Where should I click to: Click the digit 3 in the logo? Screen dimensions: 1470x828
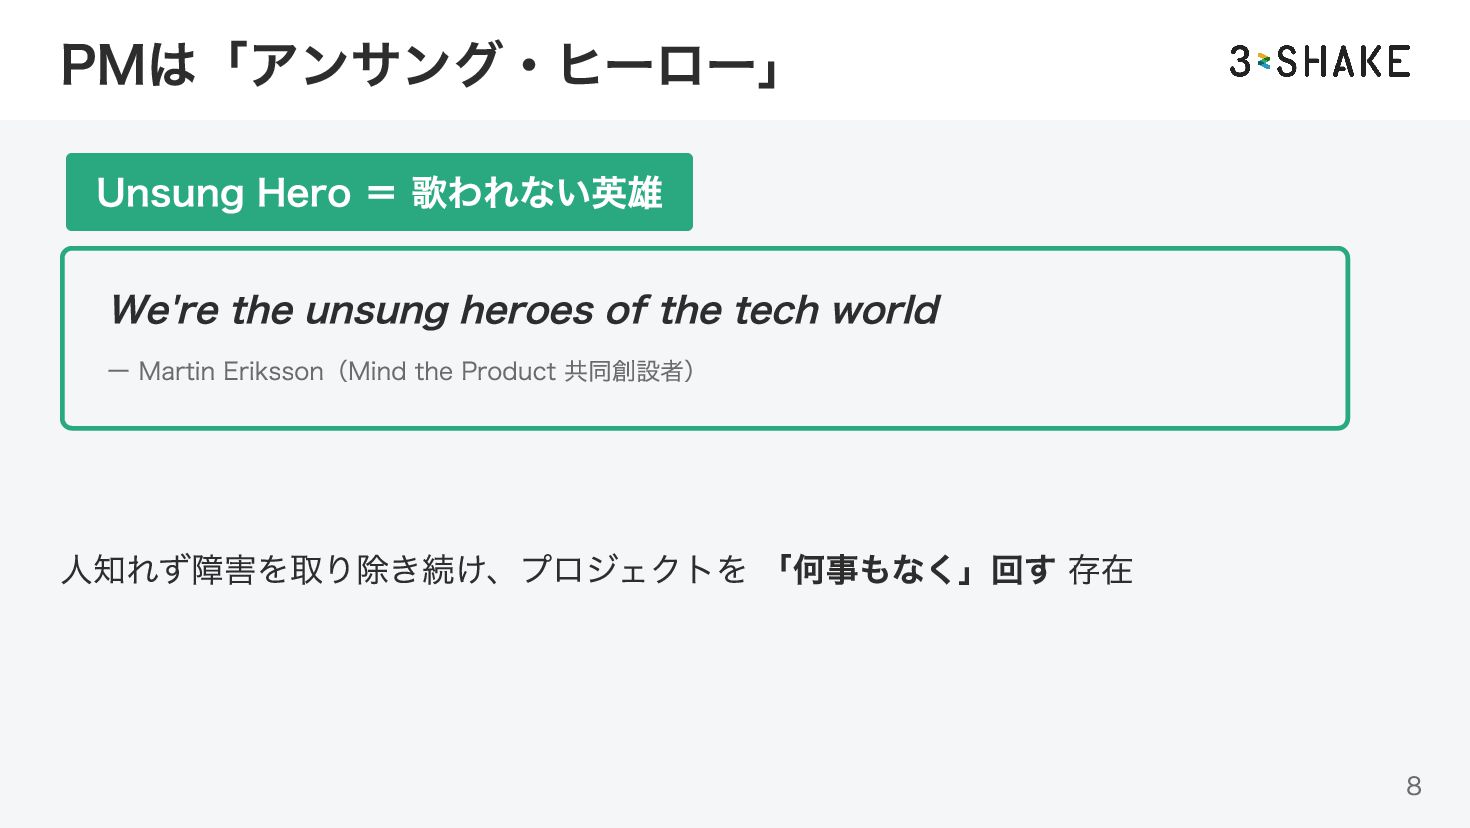[1241, 62]
